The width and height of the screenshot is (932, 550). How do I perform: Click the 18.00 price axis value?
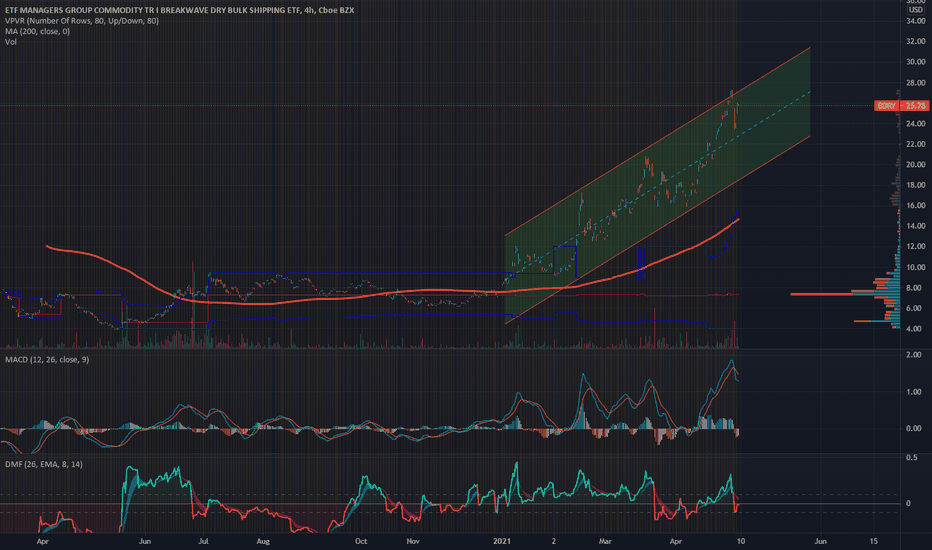[915, 185]
